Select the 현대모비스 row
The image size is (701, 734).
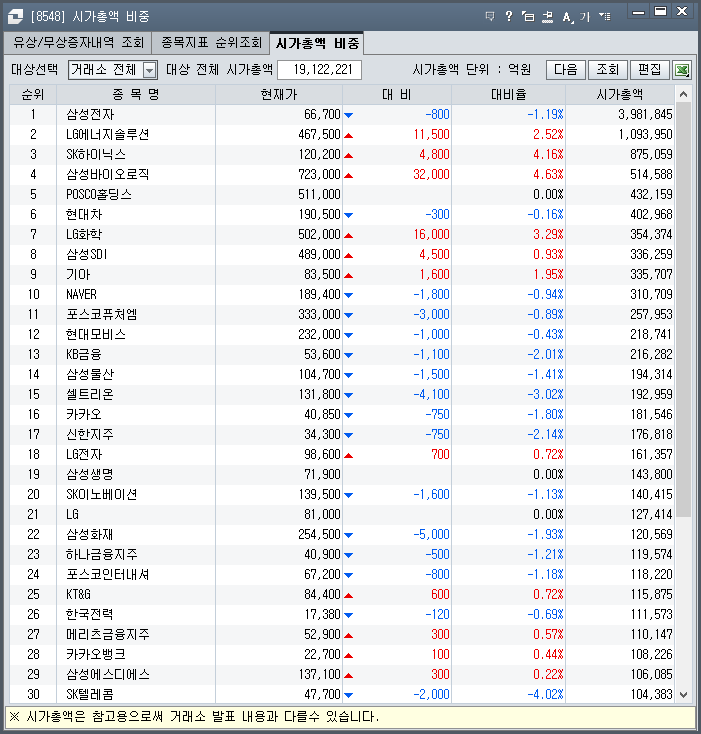(342, 335)
